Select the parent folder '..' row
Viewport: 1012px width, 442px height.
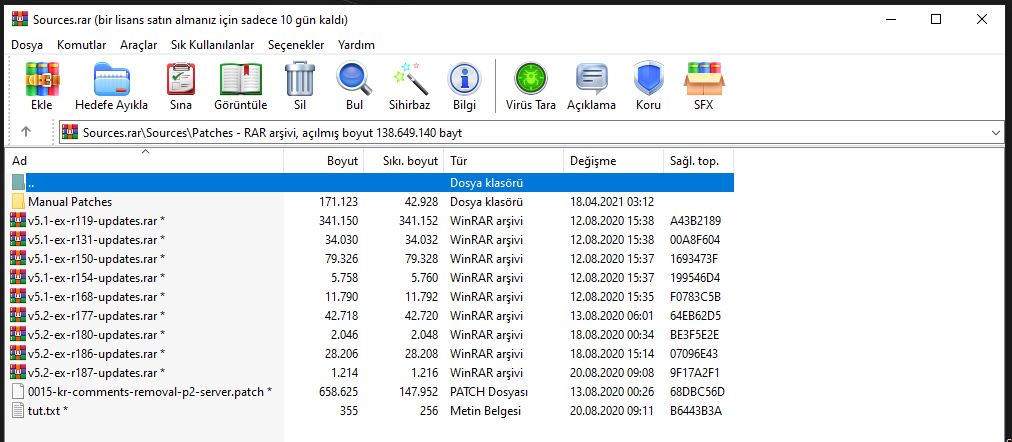click(372, 183)
